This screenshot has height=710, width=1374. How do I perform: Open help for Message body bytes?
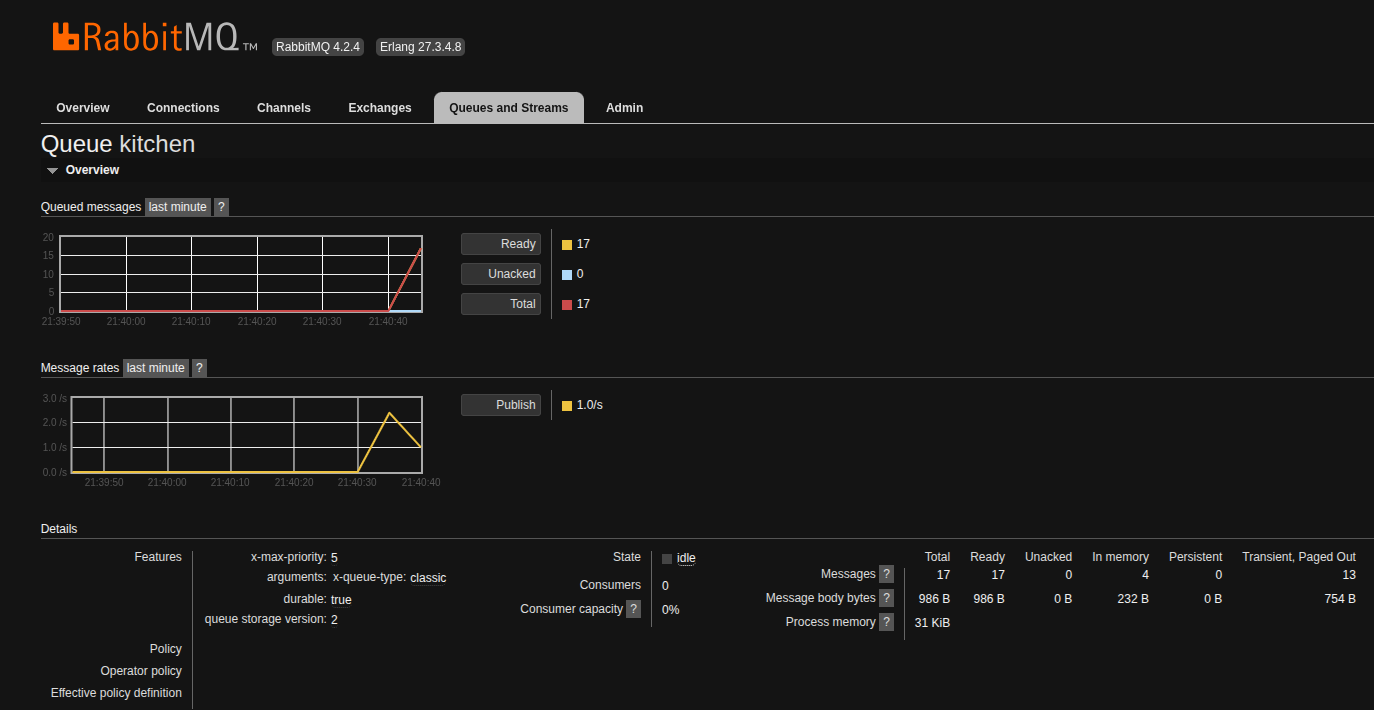pos(886,598)
